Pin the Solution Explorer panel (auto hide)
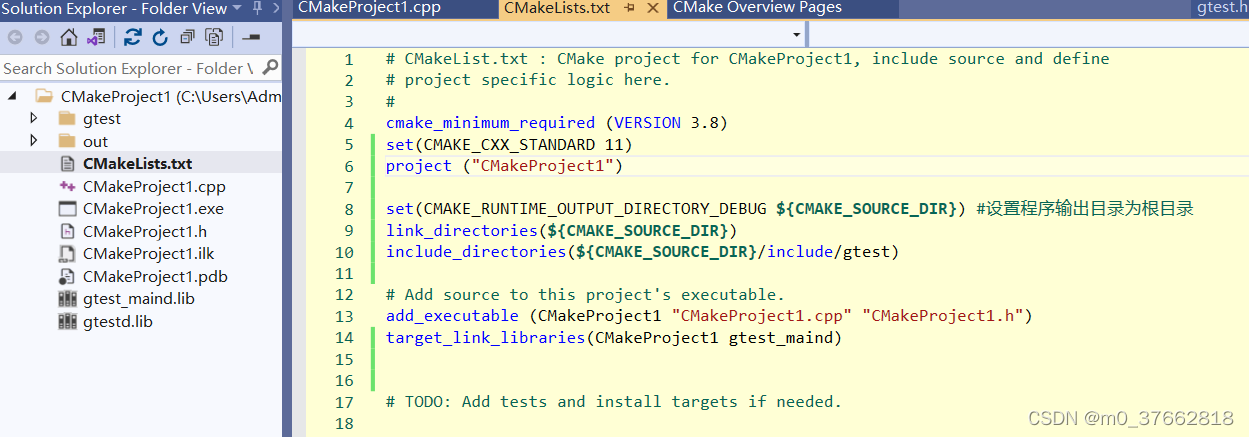Image resolution: width=1249 pixels, height=437 pixels. coord(258,8)
